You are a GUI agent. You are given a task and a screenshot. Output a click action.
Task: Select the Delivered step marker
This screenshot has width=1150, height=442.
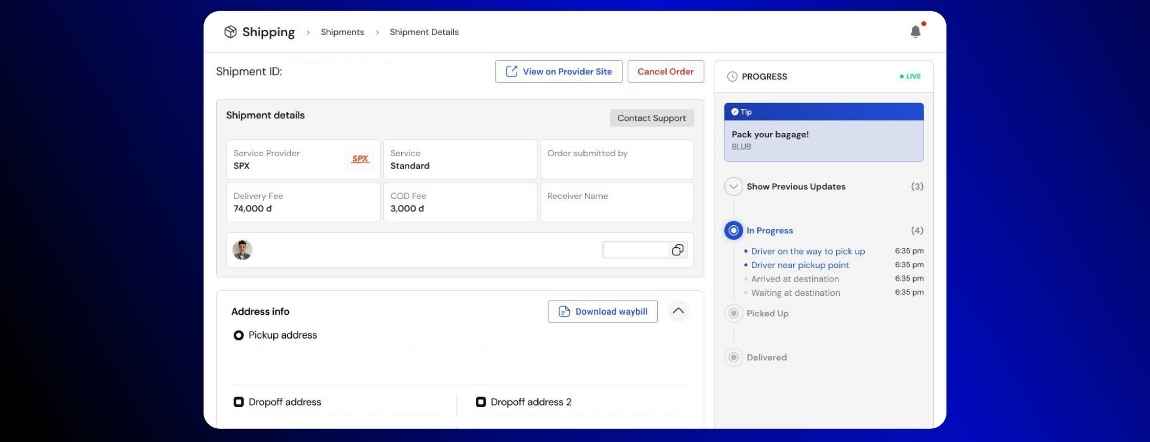733,357
